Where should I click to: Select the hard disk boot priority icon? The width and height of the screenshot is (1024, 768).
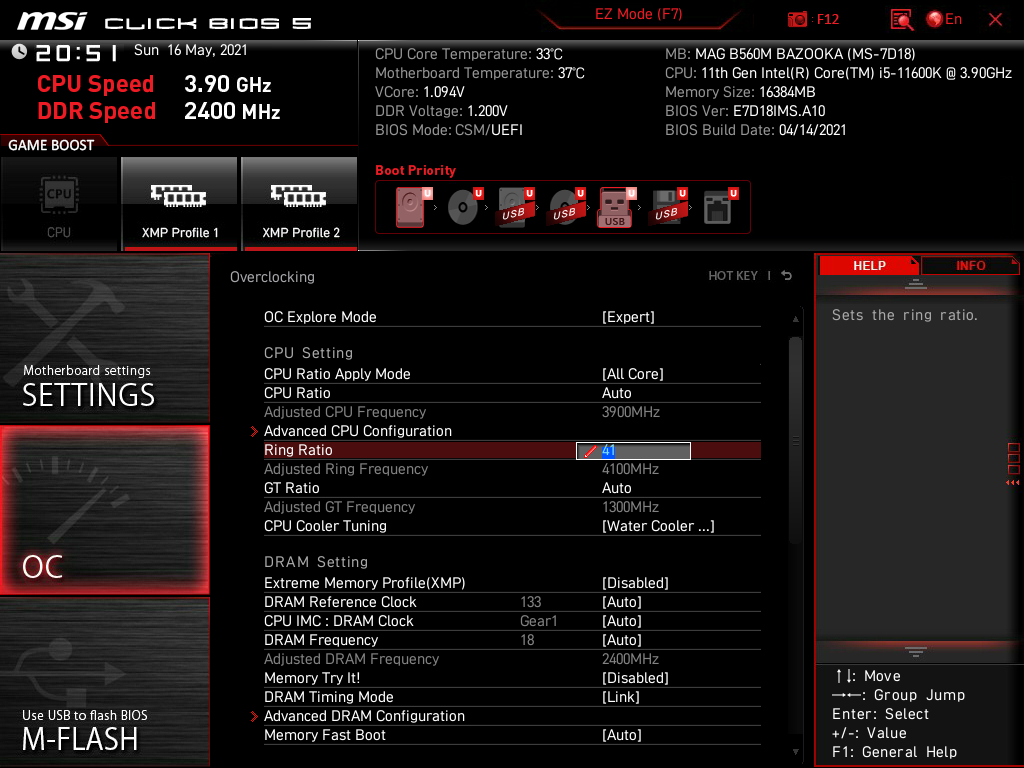coord(411,207)
